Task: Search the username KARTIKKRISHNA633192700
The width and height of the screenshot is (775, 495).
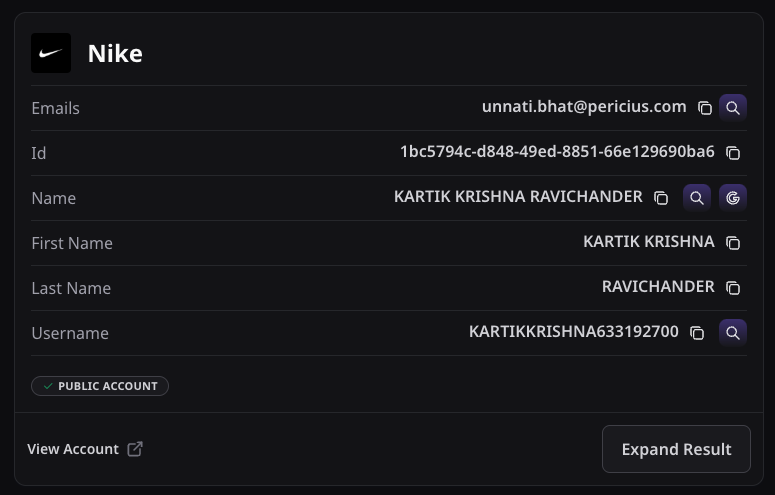Action: click(x=733, y=333)
